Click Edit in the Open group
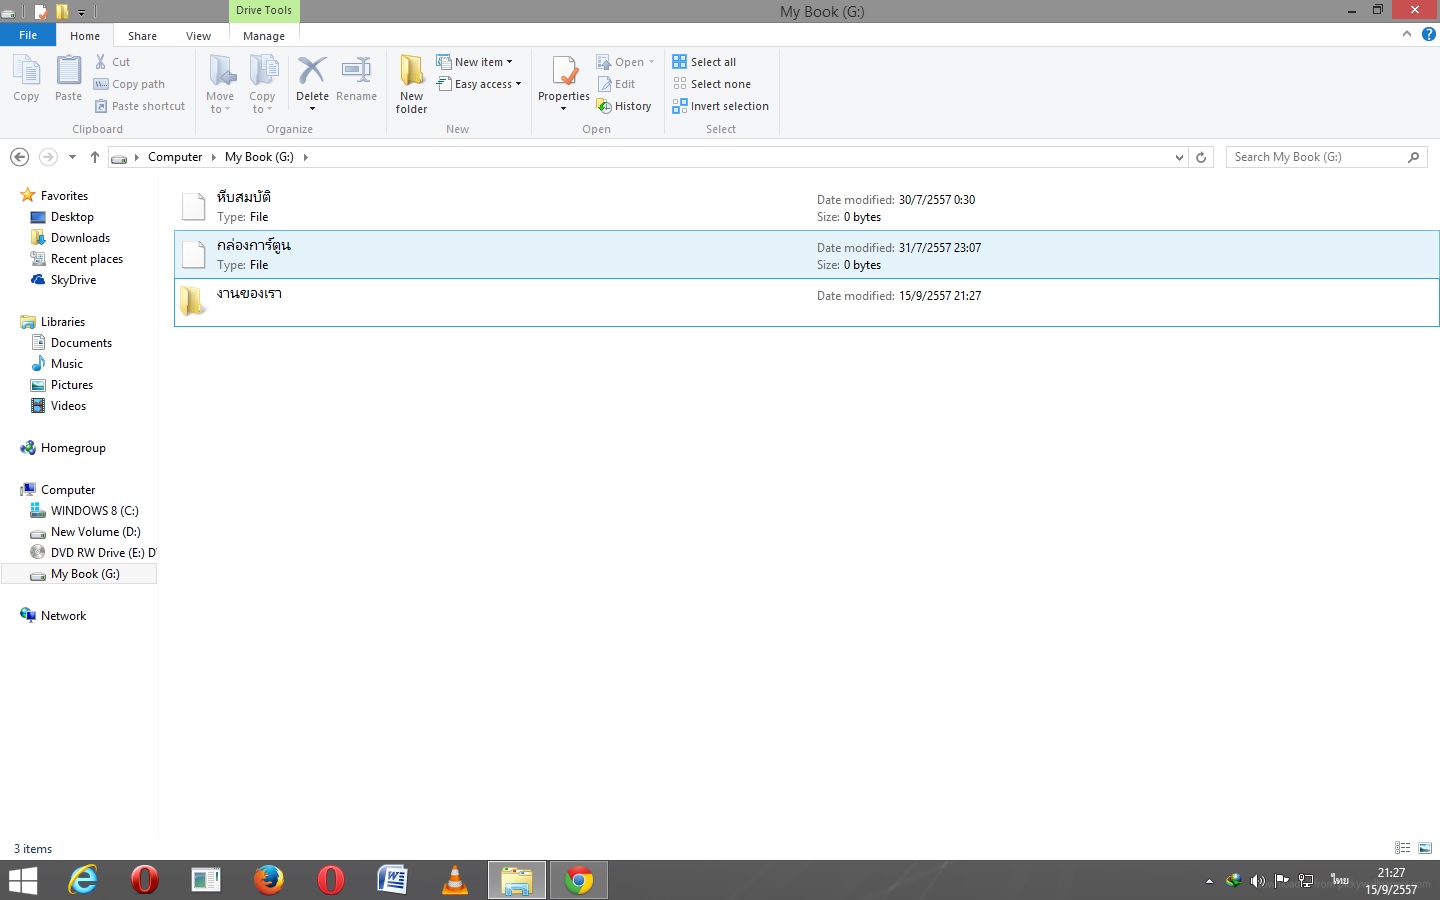 (x=616, y=84)
